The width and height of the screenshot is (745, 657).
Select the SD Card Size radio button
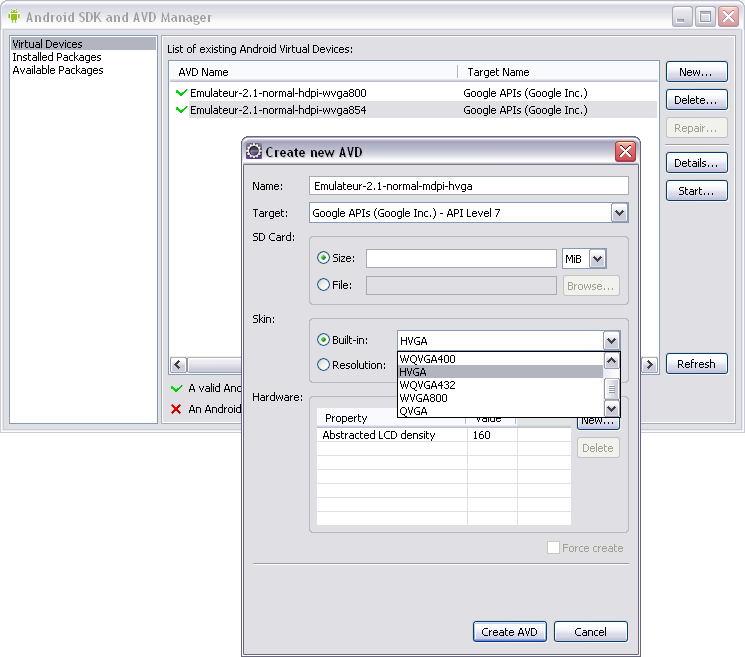tap(323, 258)
